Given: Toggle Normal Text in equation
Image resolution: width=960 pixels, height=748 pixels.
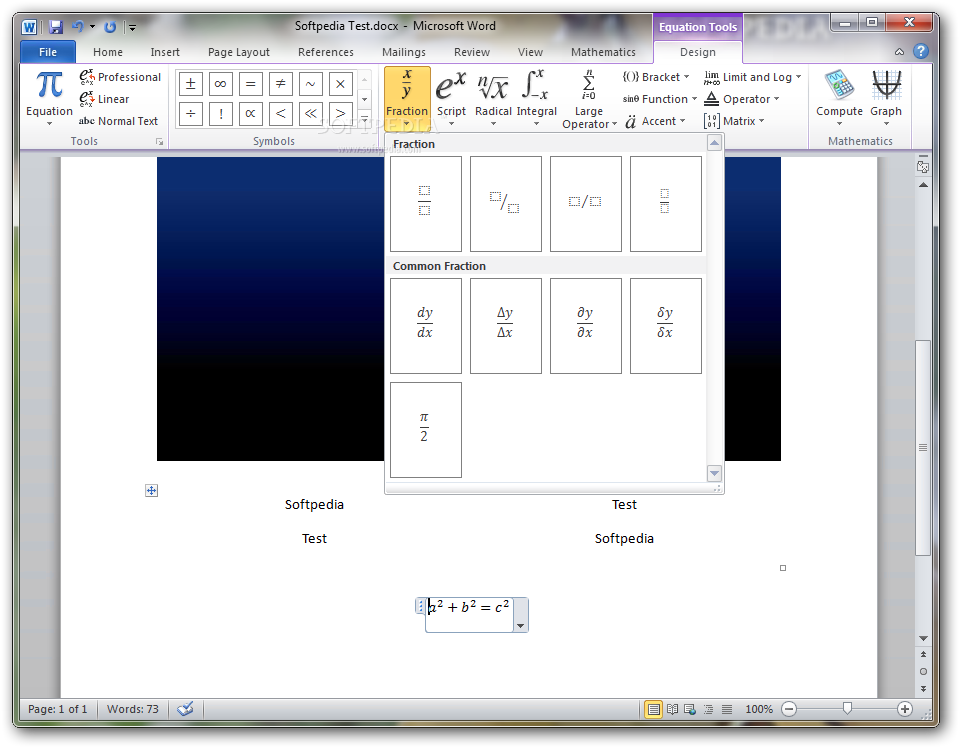Looking at the screenshot, I should [118, 121].
